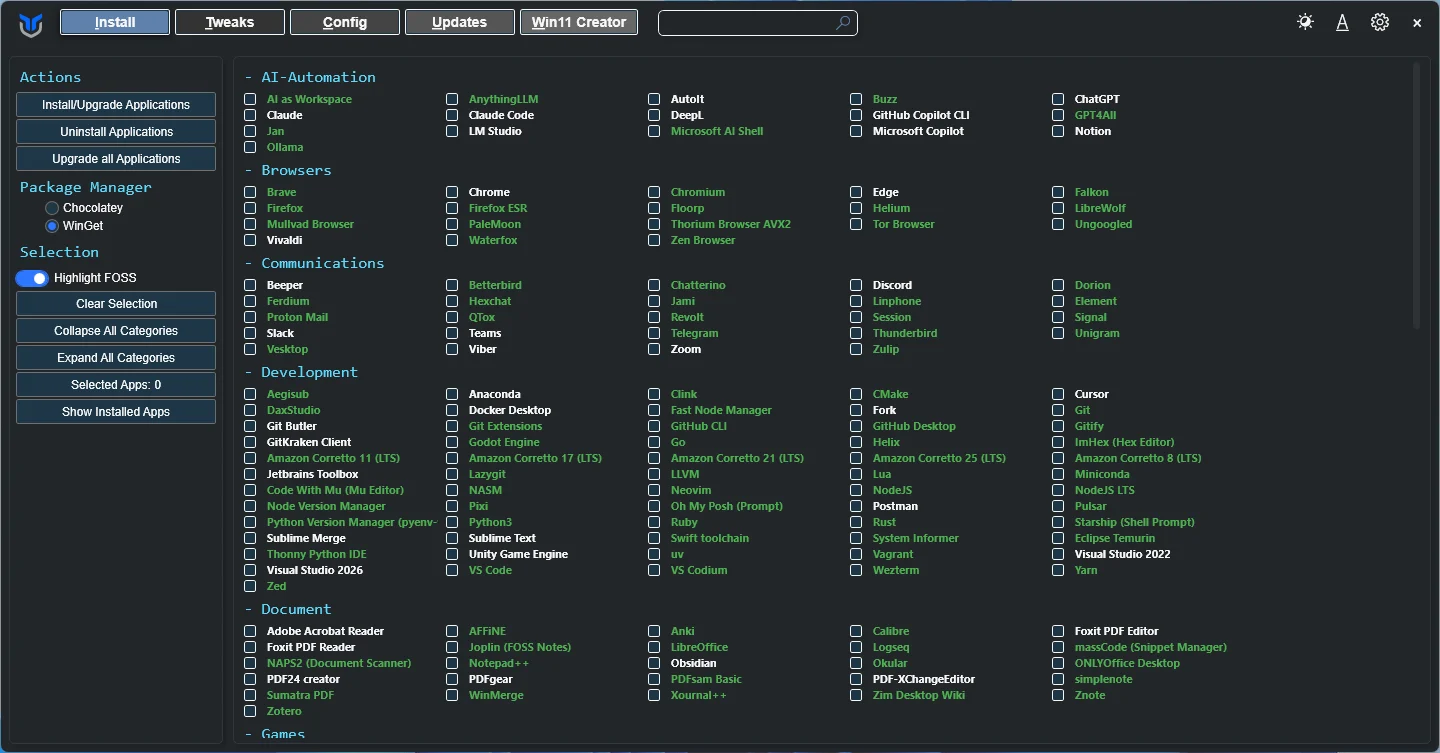Viewport: 1440px width, 753px height.
Task: Switch to the Install tab
Action: 115,22
